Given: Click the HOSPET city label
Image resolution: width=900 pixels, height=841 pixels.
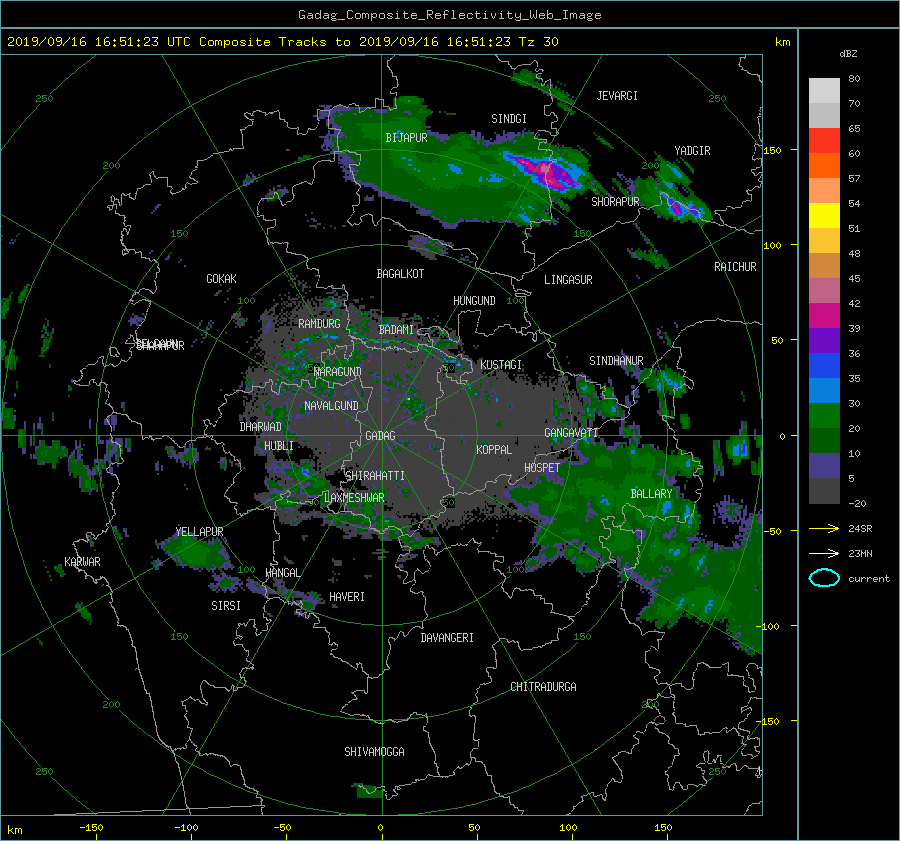Looking at the screenshot, I should click(x=542, y=468).
